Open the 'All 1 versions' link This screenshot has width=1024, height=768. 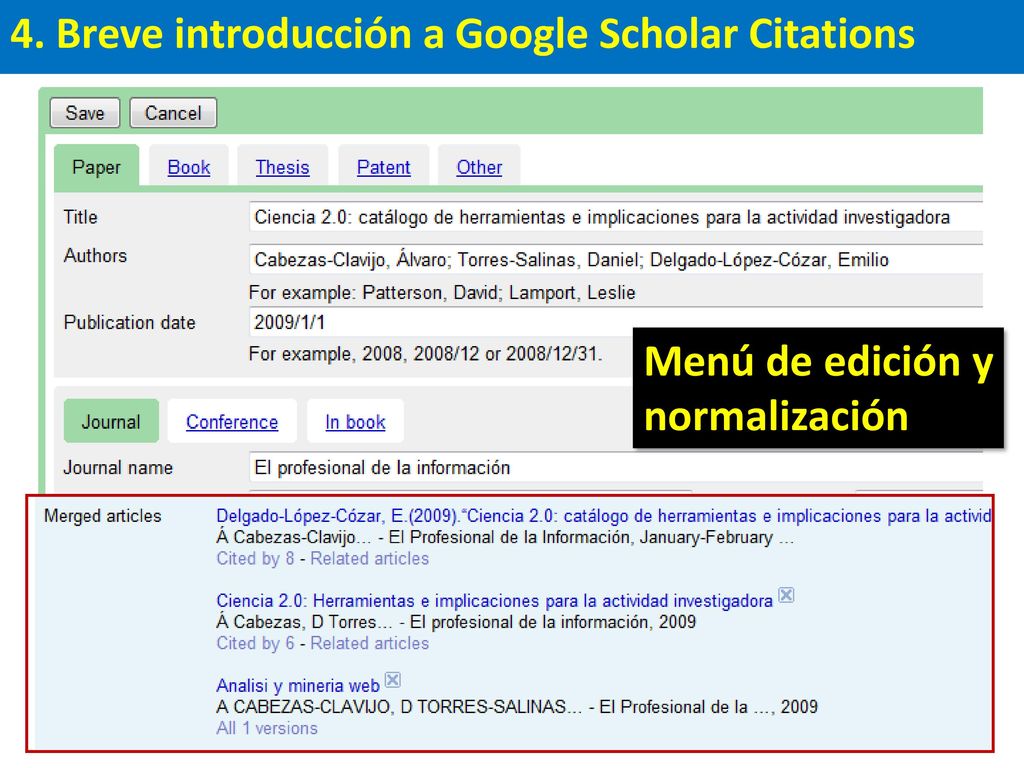(267, 728)
